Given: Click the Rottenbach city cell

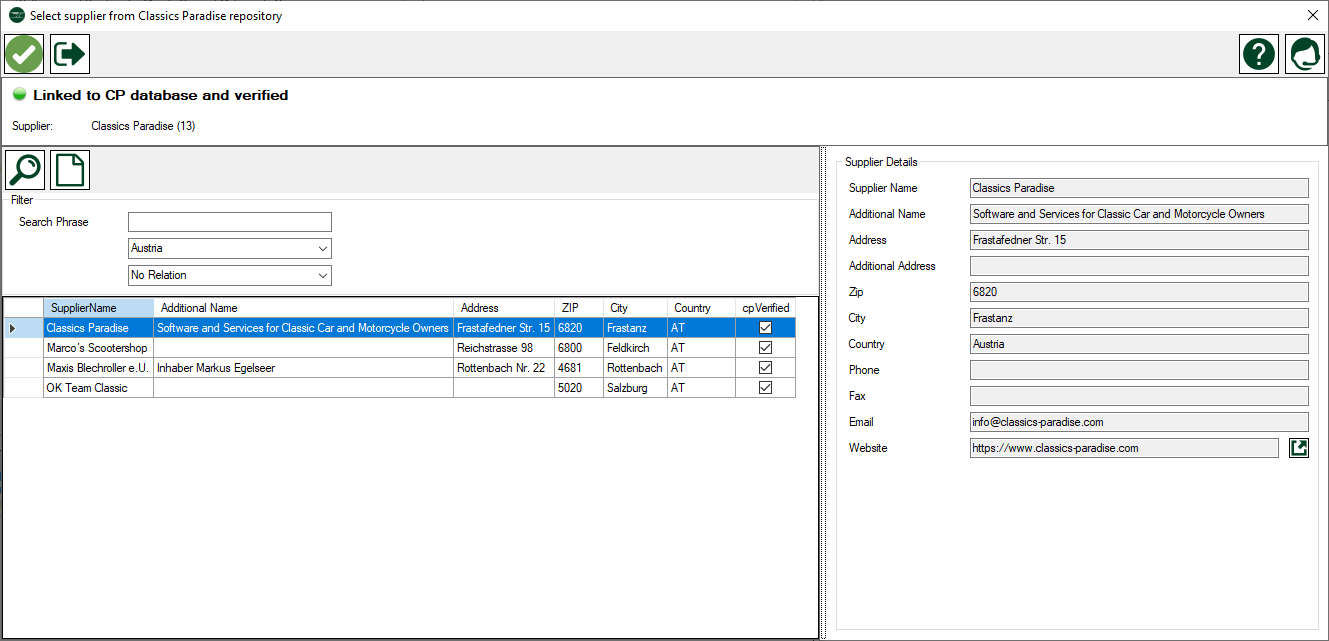Looking at the screenshot, I should point(636,368).
